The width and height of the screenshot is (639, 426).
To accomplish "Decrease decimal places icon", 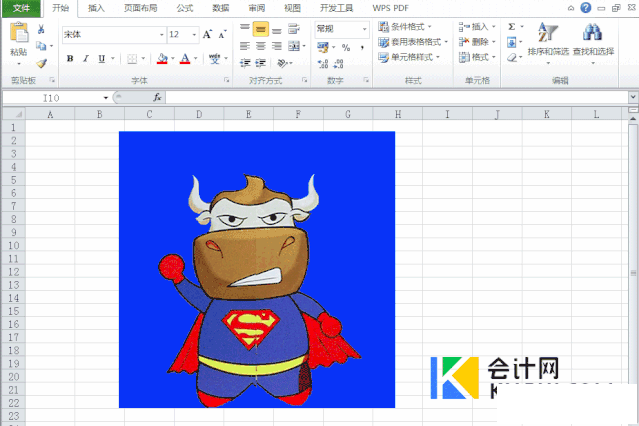I will click(x=339, y=63).
